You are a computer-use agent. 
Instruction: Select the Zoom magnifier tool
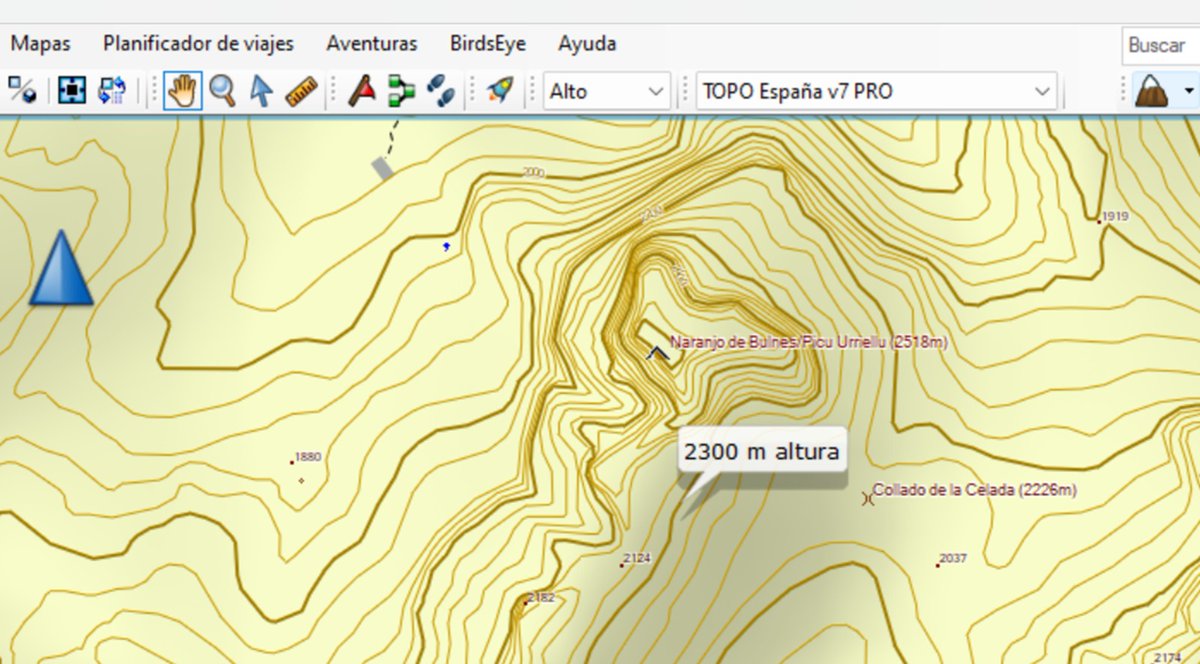222,91
